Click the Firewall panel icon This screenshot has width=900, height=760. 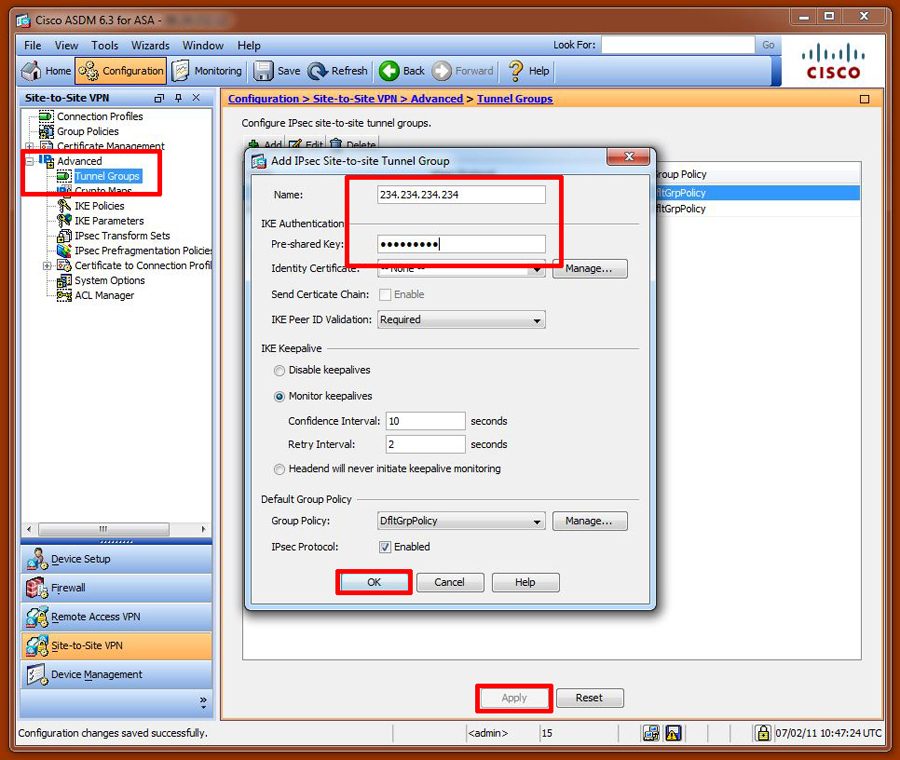point(37,588)
